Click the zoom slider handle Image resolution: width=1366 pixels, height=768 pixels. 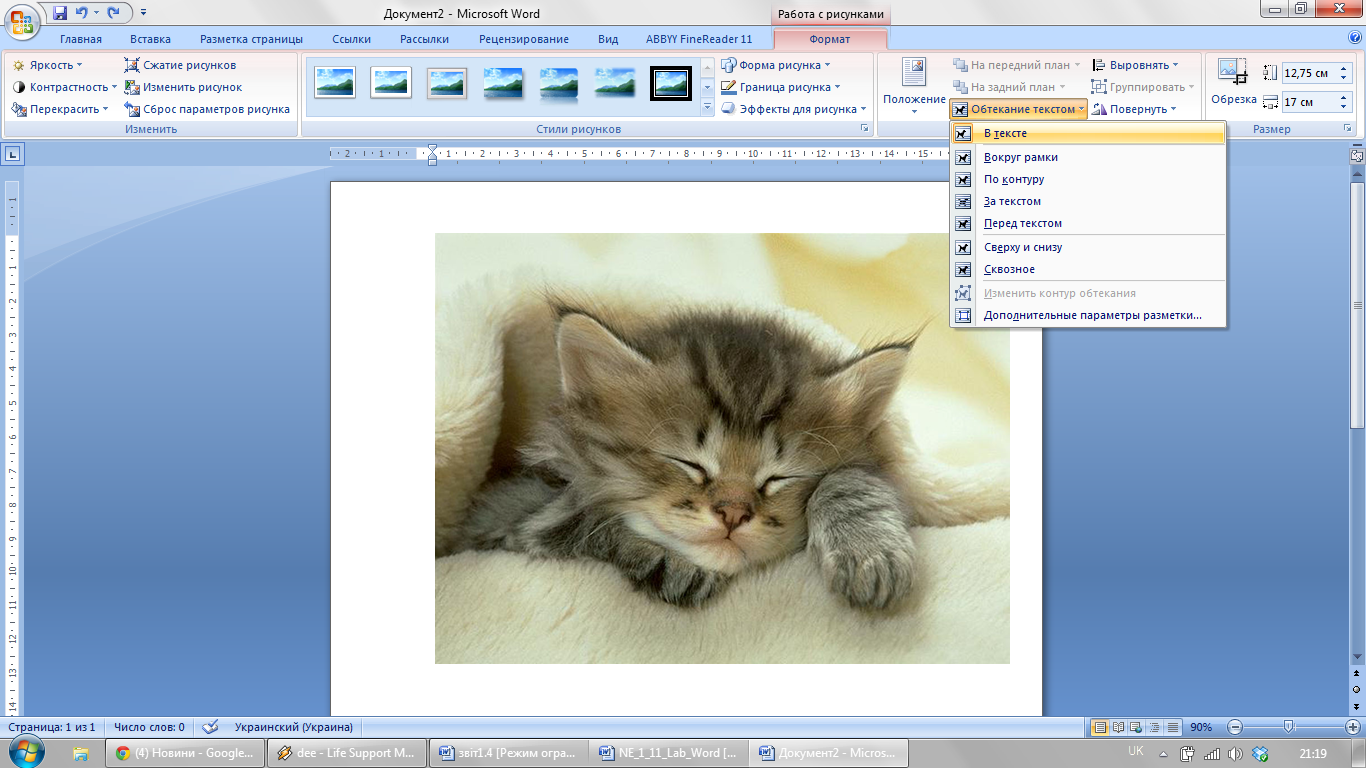[x=1289, y=727]
